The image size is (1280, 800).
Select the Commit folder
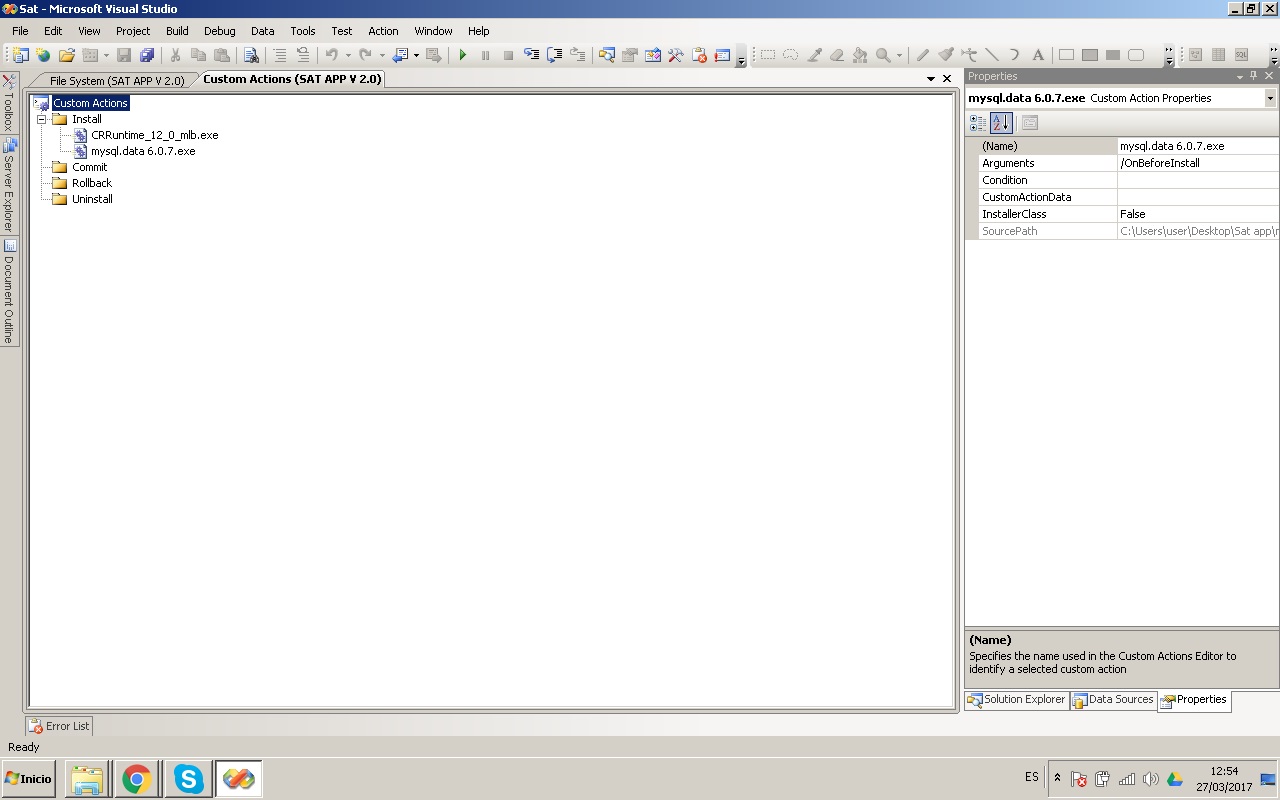(89, 167)
